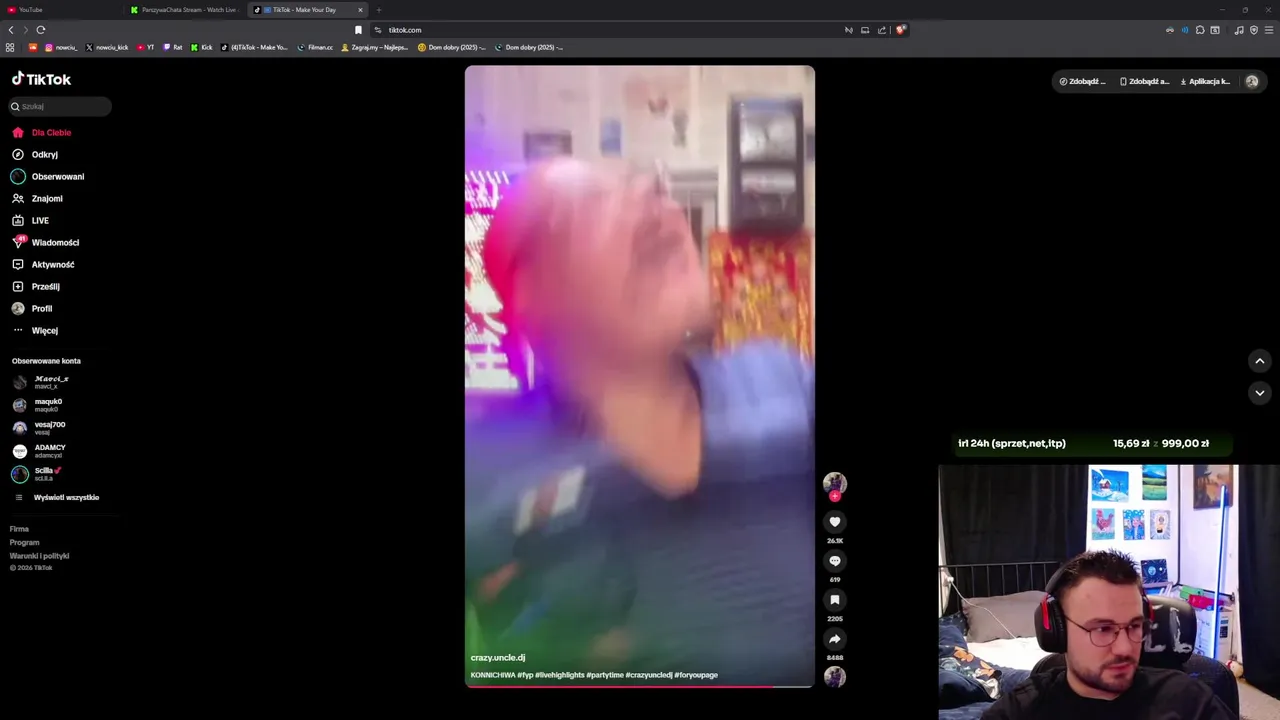Viewport: 1280px width, 720px height.
Task: Open the nowciu_kick X bookmark
Action: click(107, 47)
